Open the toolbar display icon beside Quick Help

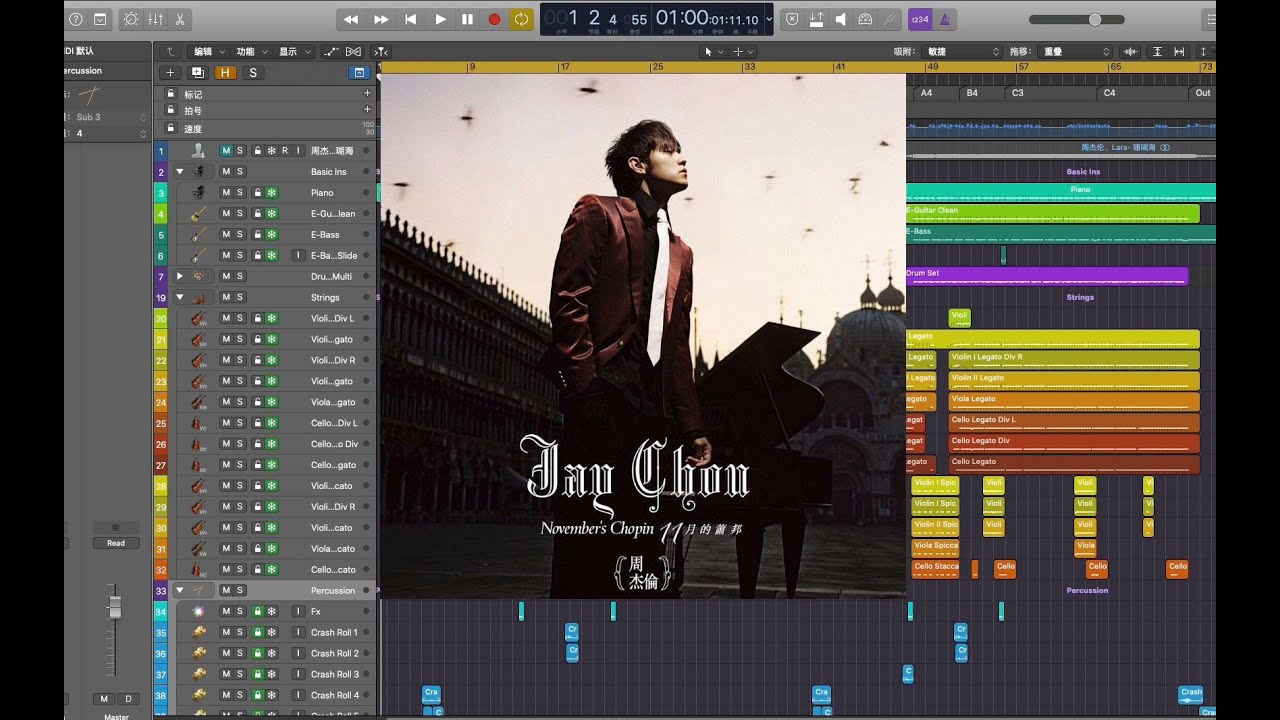[100, 19]
